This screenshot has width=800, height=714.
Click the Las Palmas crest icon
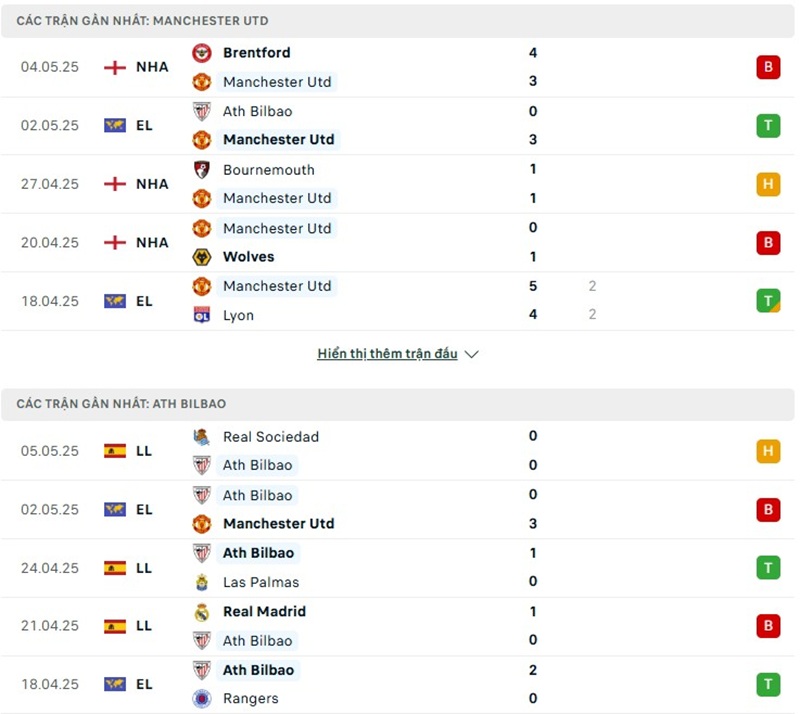202,582
